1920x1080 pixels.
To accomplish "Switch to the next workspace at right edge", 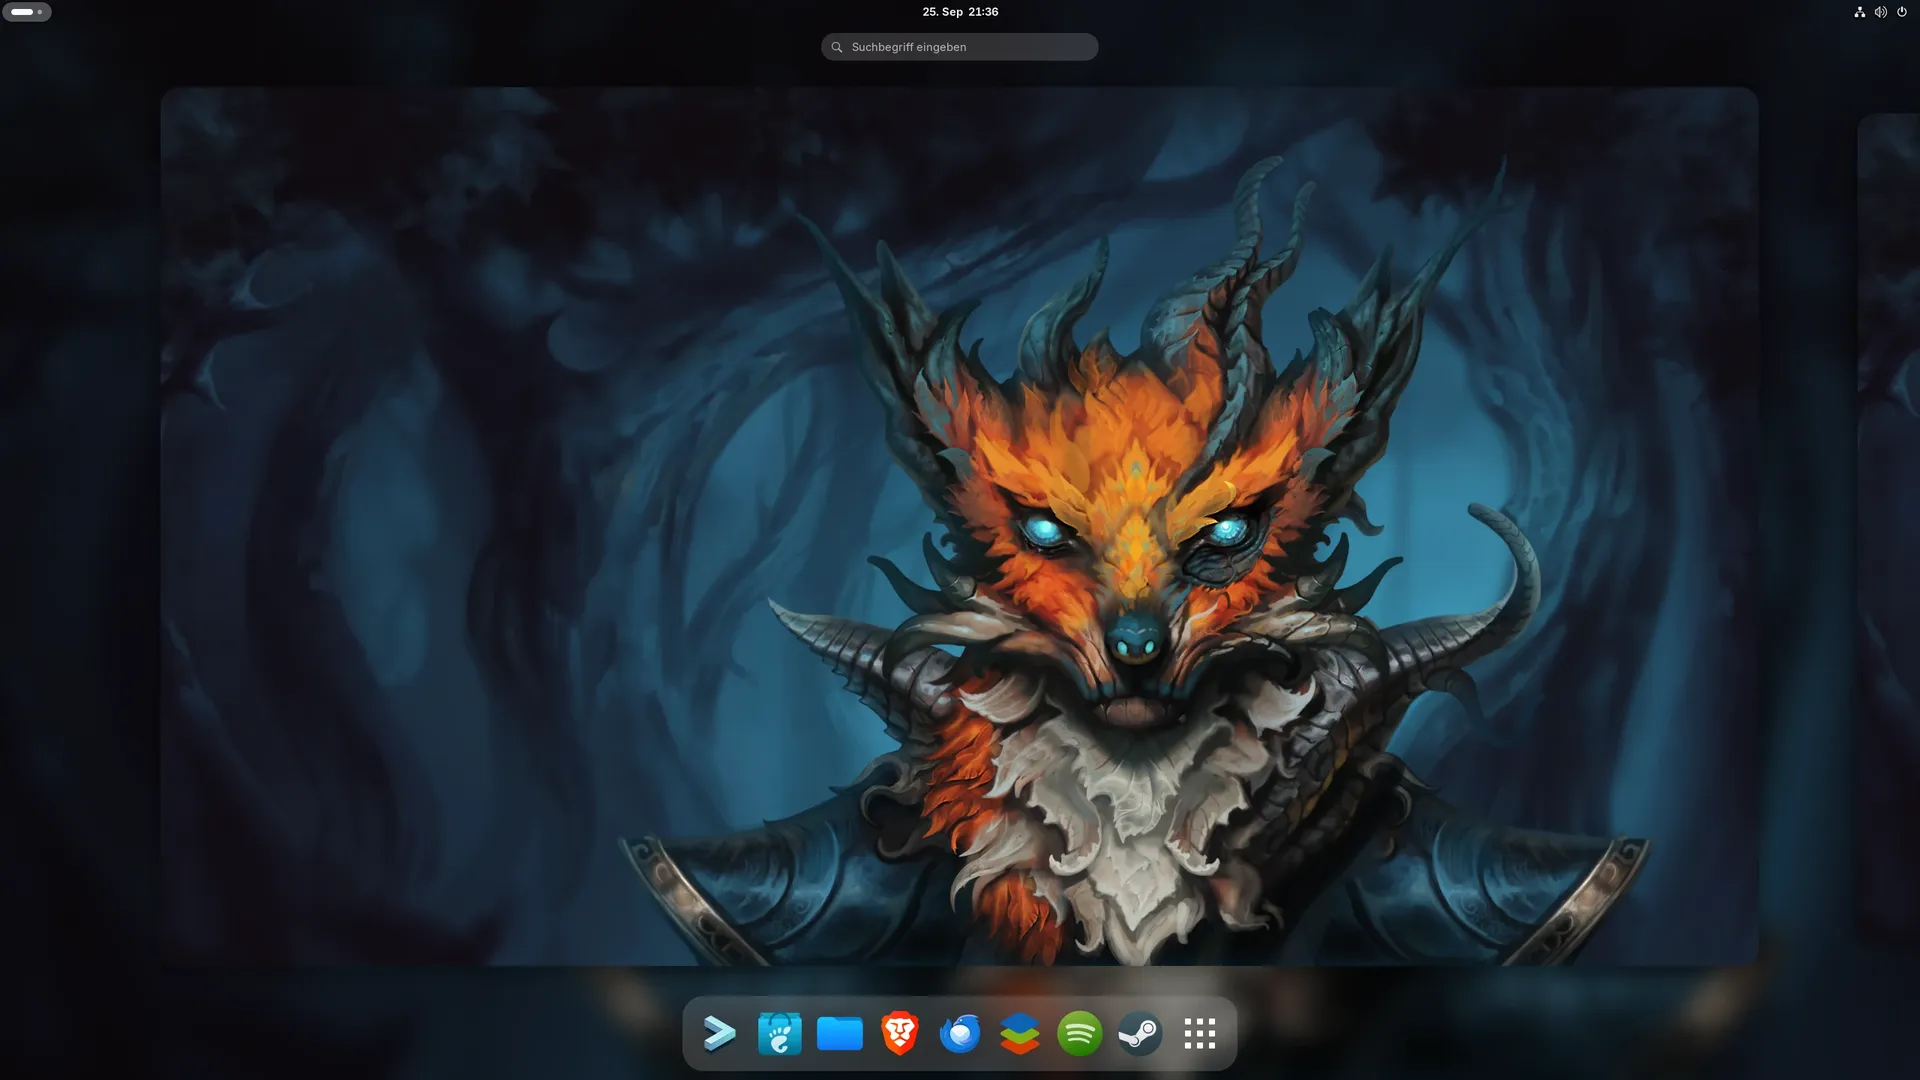I will click(x=1890, y=525).
